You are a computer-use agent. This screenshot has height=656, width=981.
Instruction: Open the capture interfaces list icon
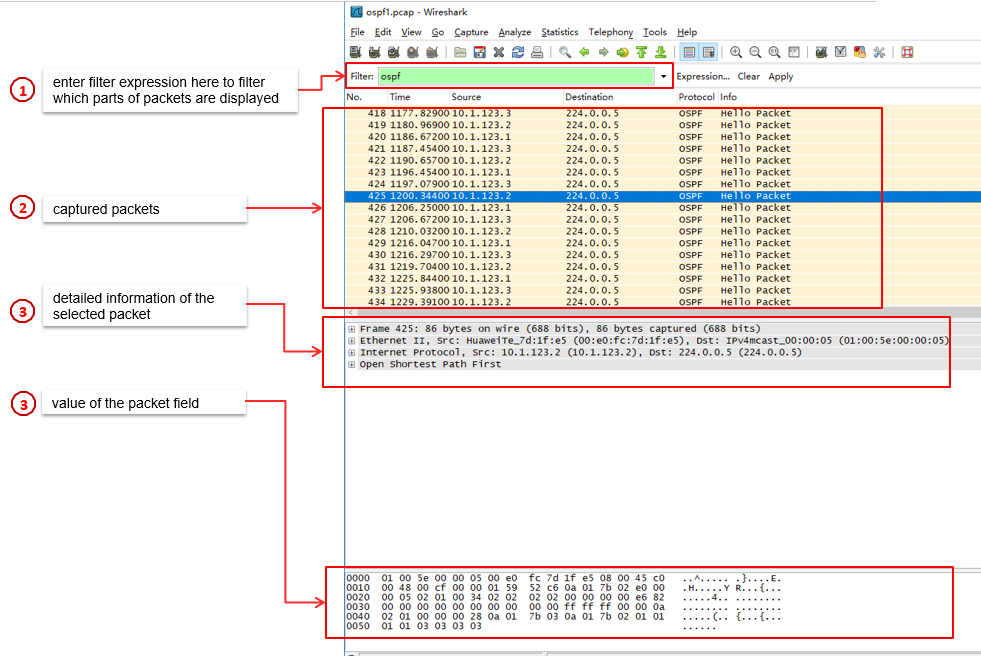click(x=355, y=53)
